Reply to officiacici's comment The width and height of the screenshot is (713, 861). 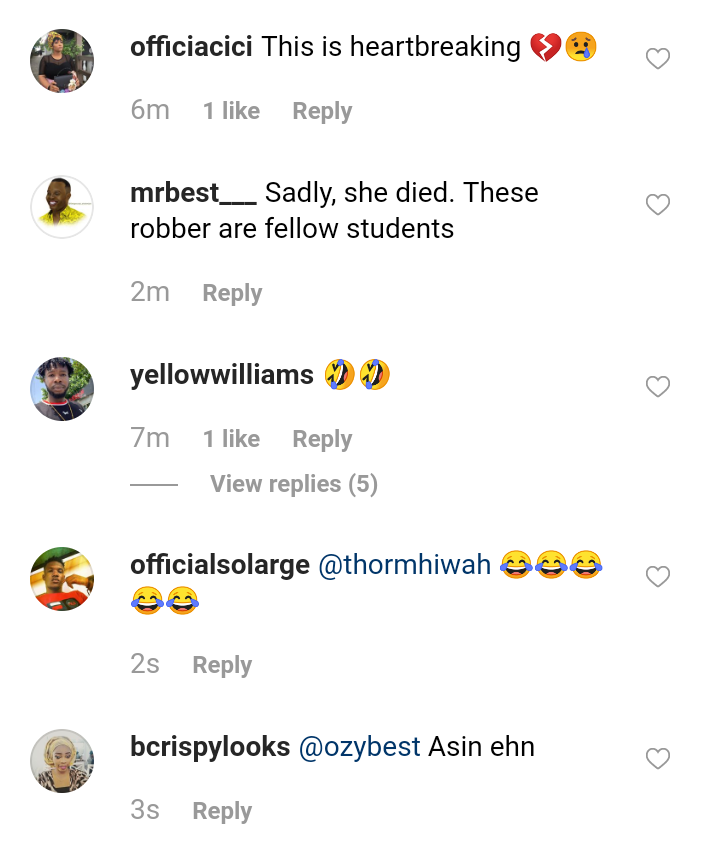tap(322, 111)
